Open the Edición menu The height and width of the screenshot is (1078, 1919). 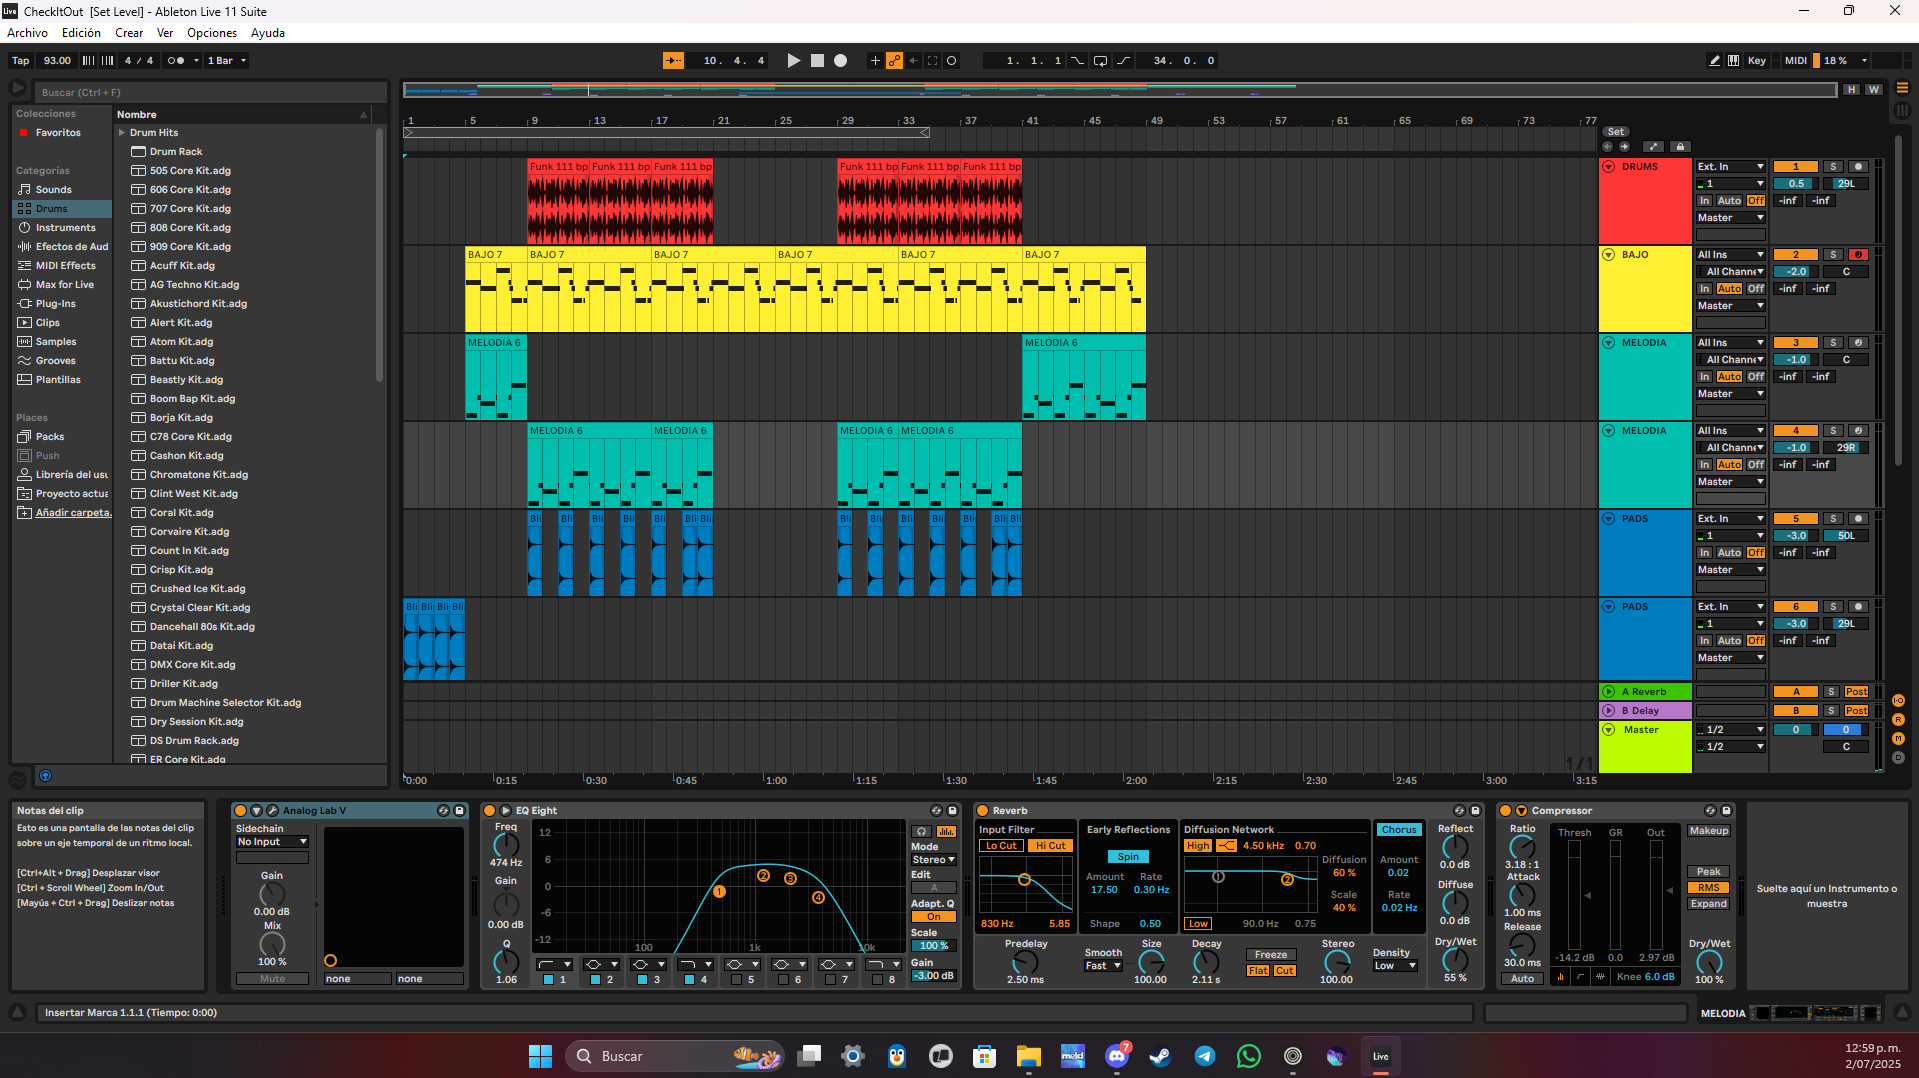coord(81,33)
